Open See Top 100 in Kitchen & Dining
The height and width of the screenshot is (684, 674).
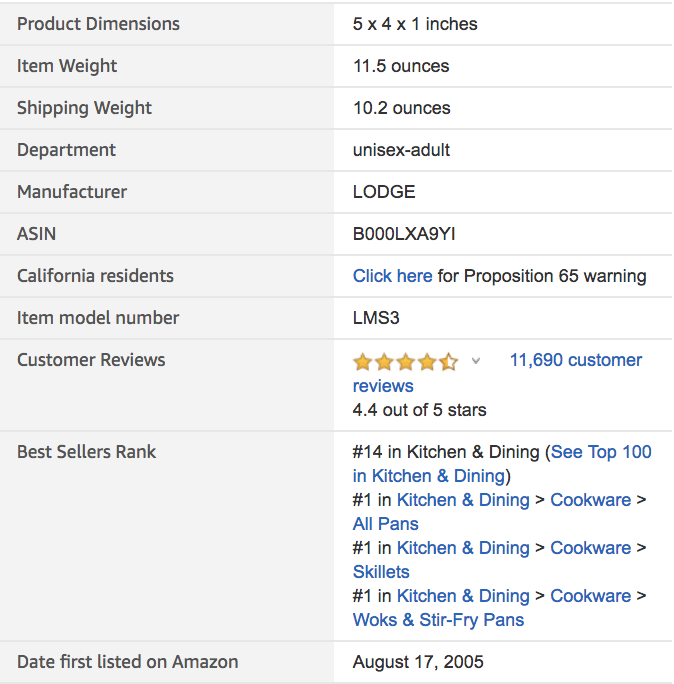click(600, 452)
